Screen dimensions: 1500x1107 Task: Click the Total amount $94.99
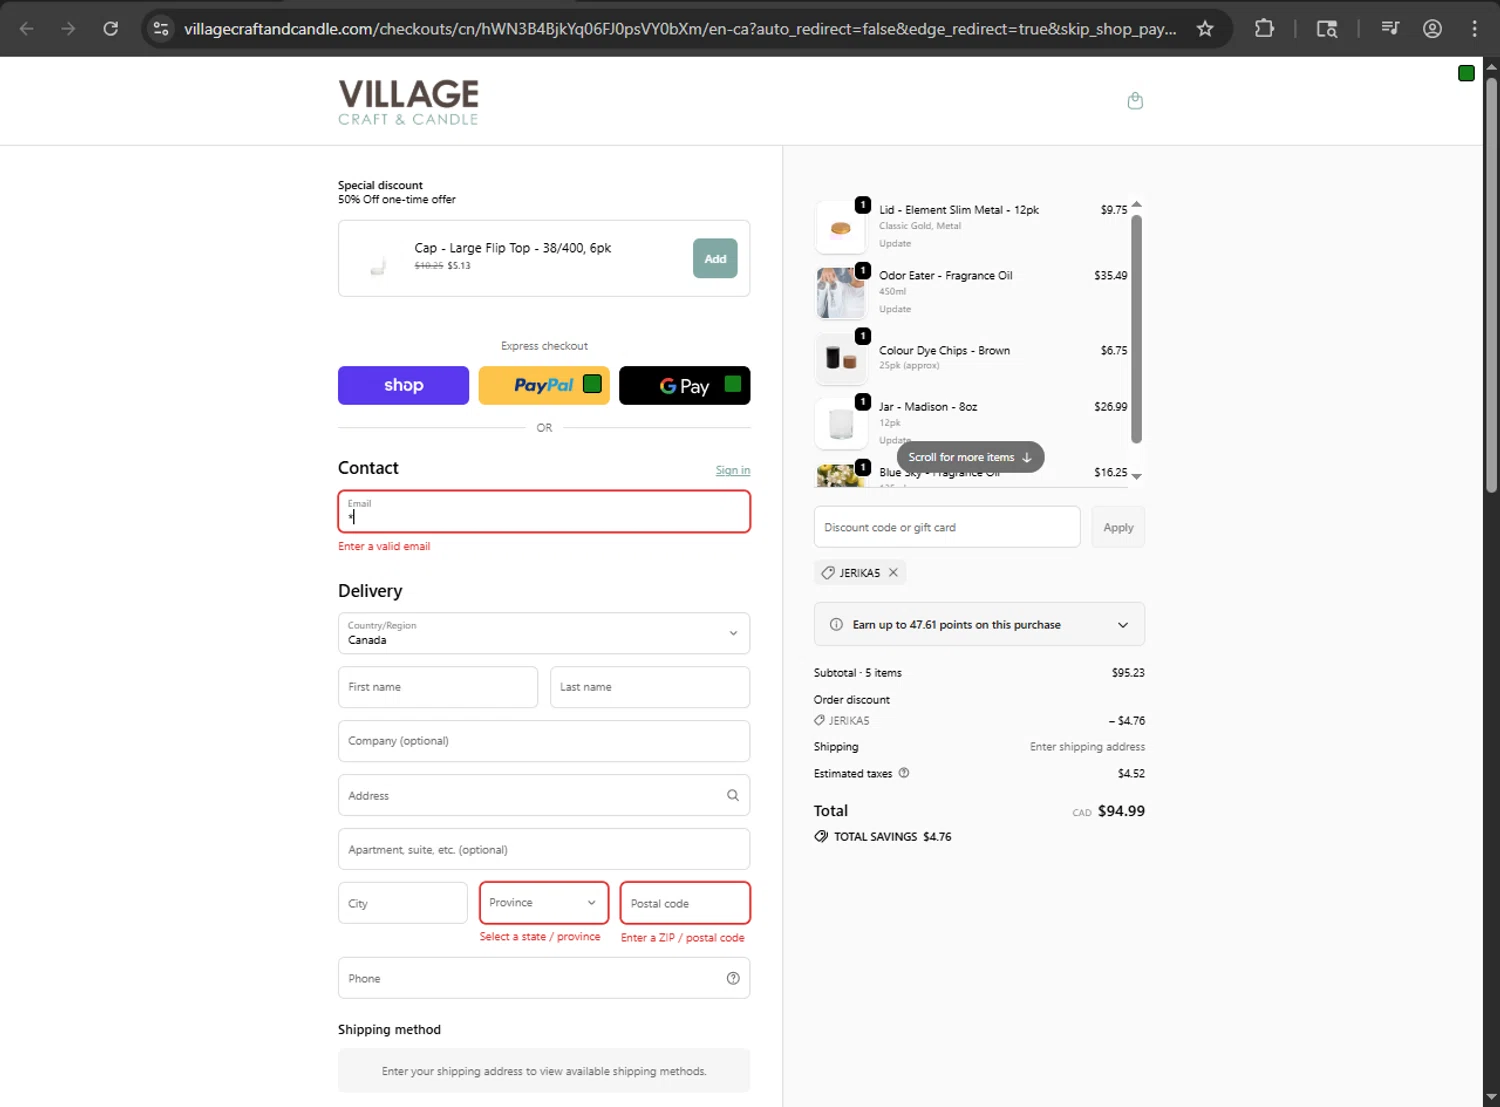click(1121, 811)
